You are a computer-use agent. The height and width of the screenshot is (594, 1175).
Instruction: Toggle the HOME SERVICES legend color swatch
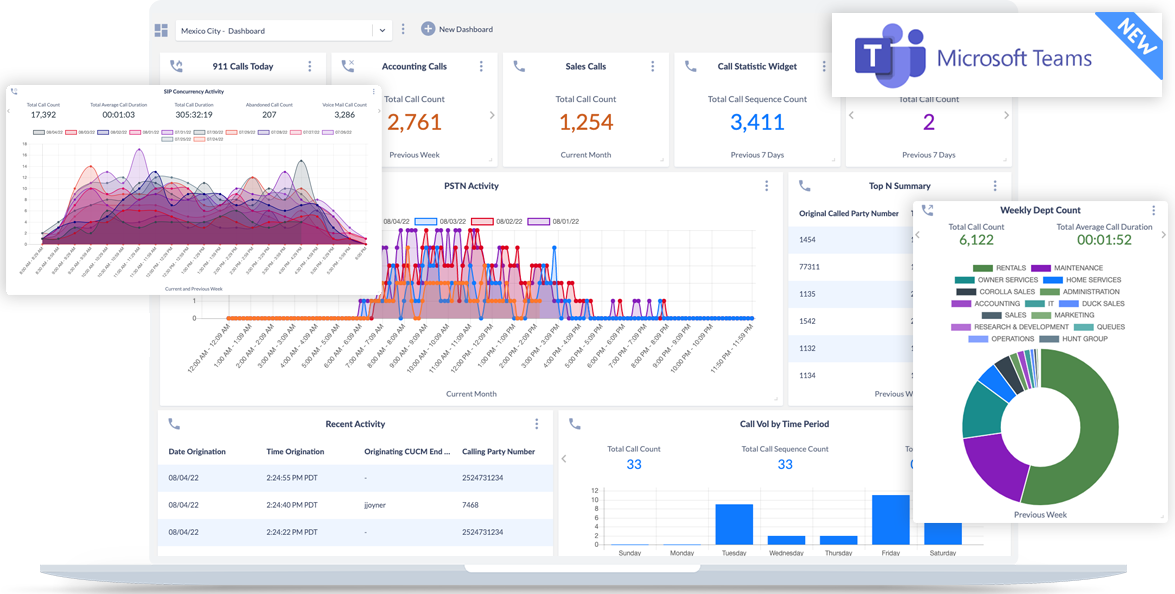pyautogui.click(x=1053, y=280)
